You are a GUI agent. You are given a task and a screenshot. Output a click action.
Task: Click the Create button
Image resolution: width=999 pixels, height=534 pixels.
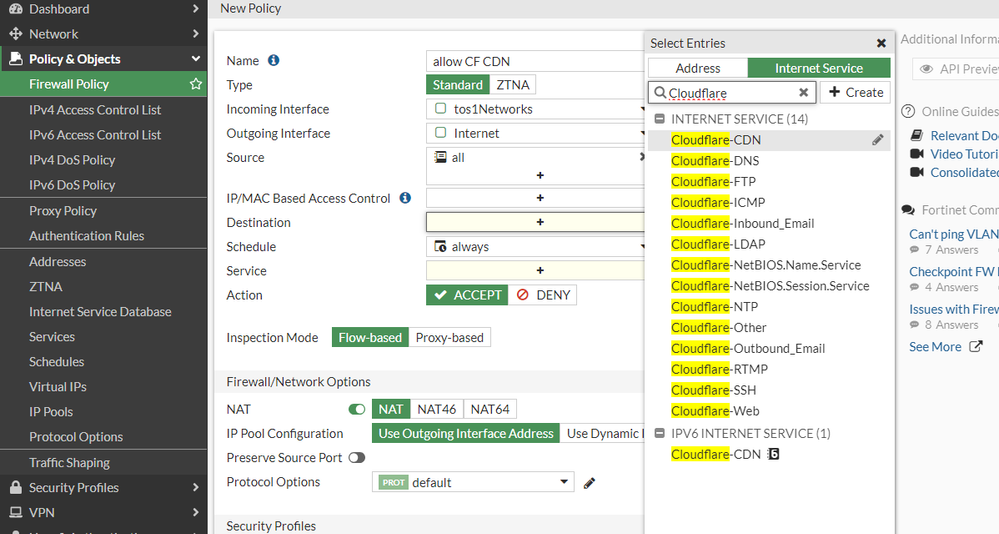coord(855,92)
